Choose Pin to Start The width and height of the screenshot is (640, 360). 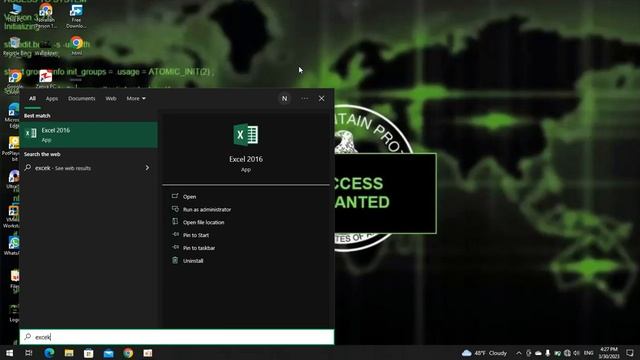coord(196,235)
